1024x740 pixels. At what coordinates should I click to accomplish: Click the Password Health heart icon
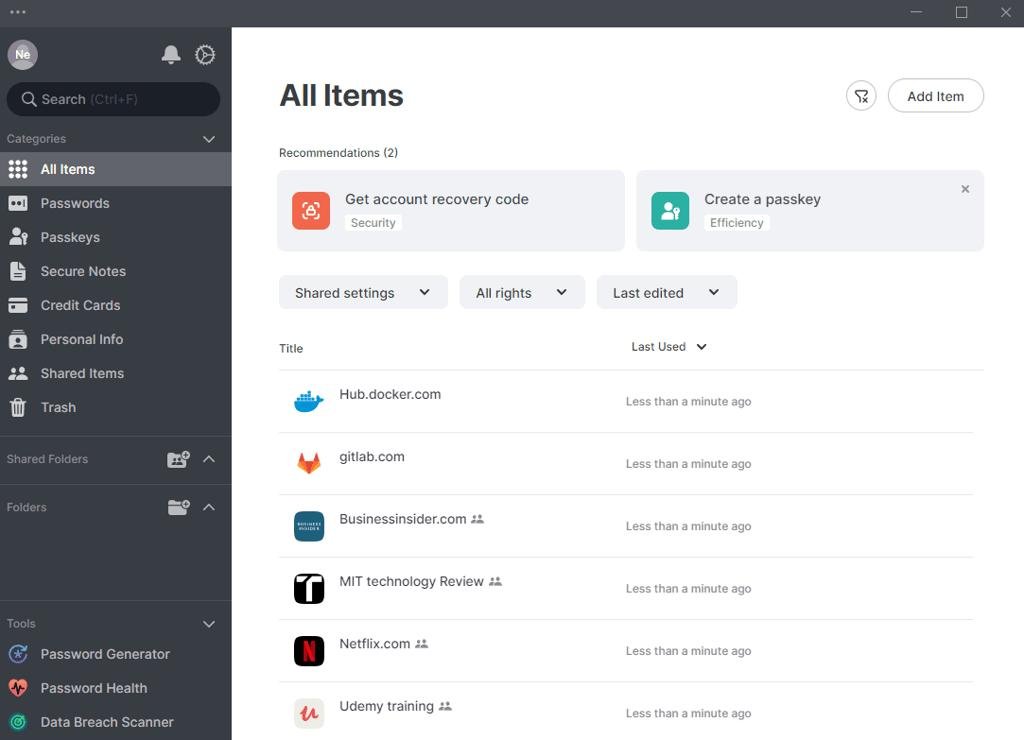[18, 688]
